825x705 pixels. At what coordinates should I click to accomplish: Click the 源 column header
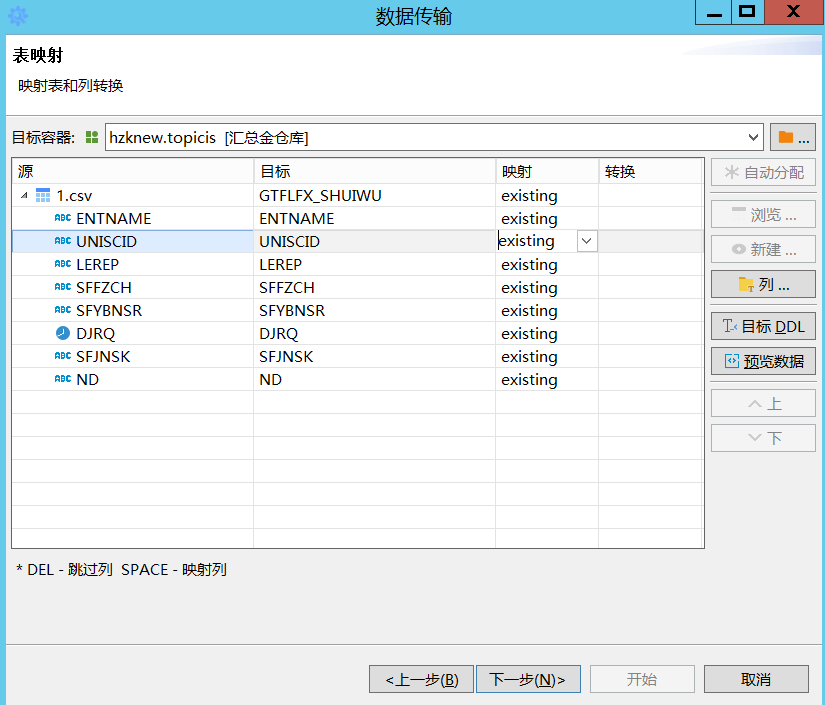[133, 171]
